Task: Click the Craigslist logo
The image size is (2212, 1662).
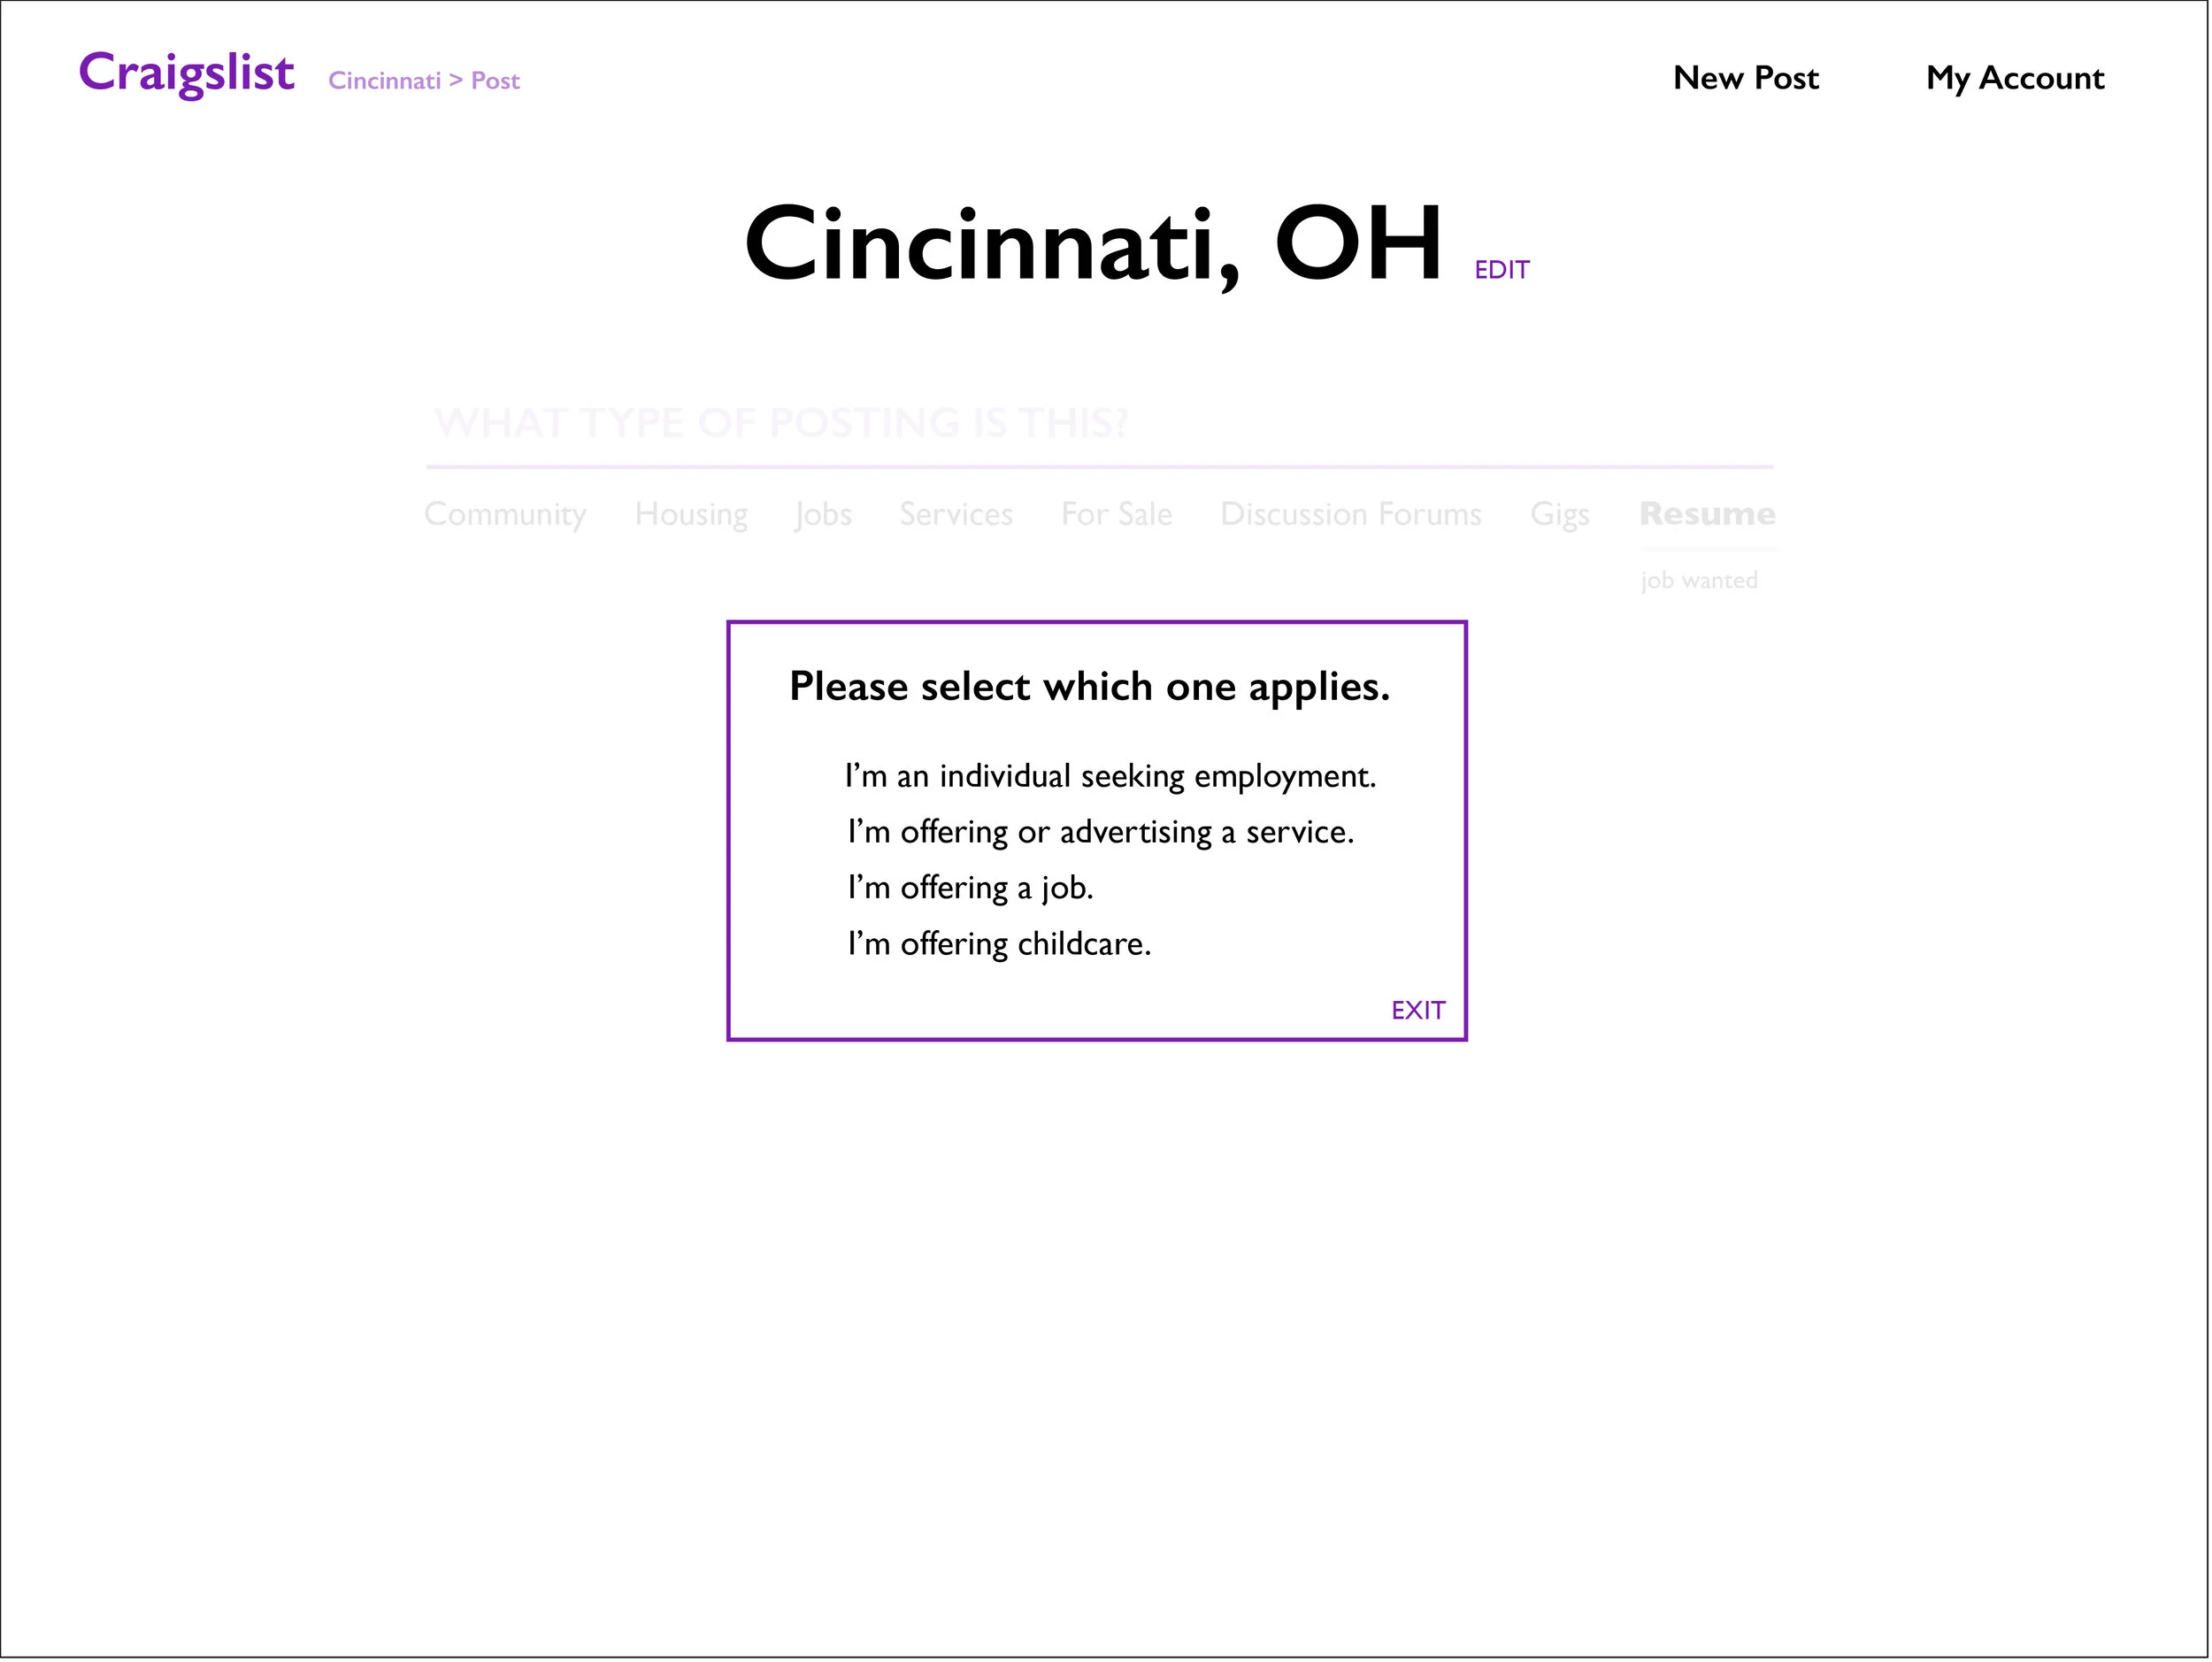Action: (186, 74)
